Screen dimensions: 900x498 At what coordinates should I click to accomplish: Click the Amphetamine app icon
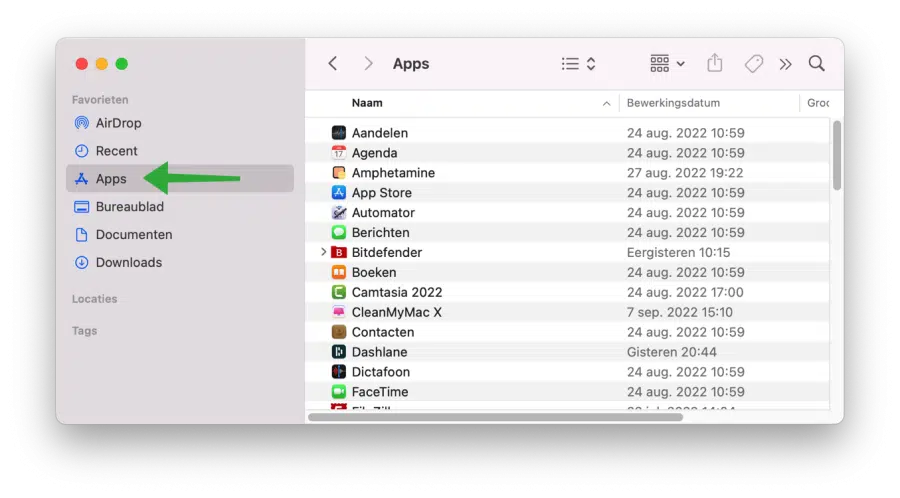pyautogui.click(x=339, y=173)
